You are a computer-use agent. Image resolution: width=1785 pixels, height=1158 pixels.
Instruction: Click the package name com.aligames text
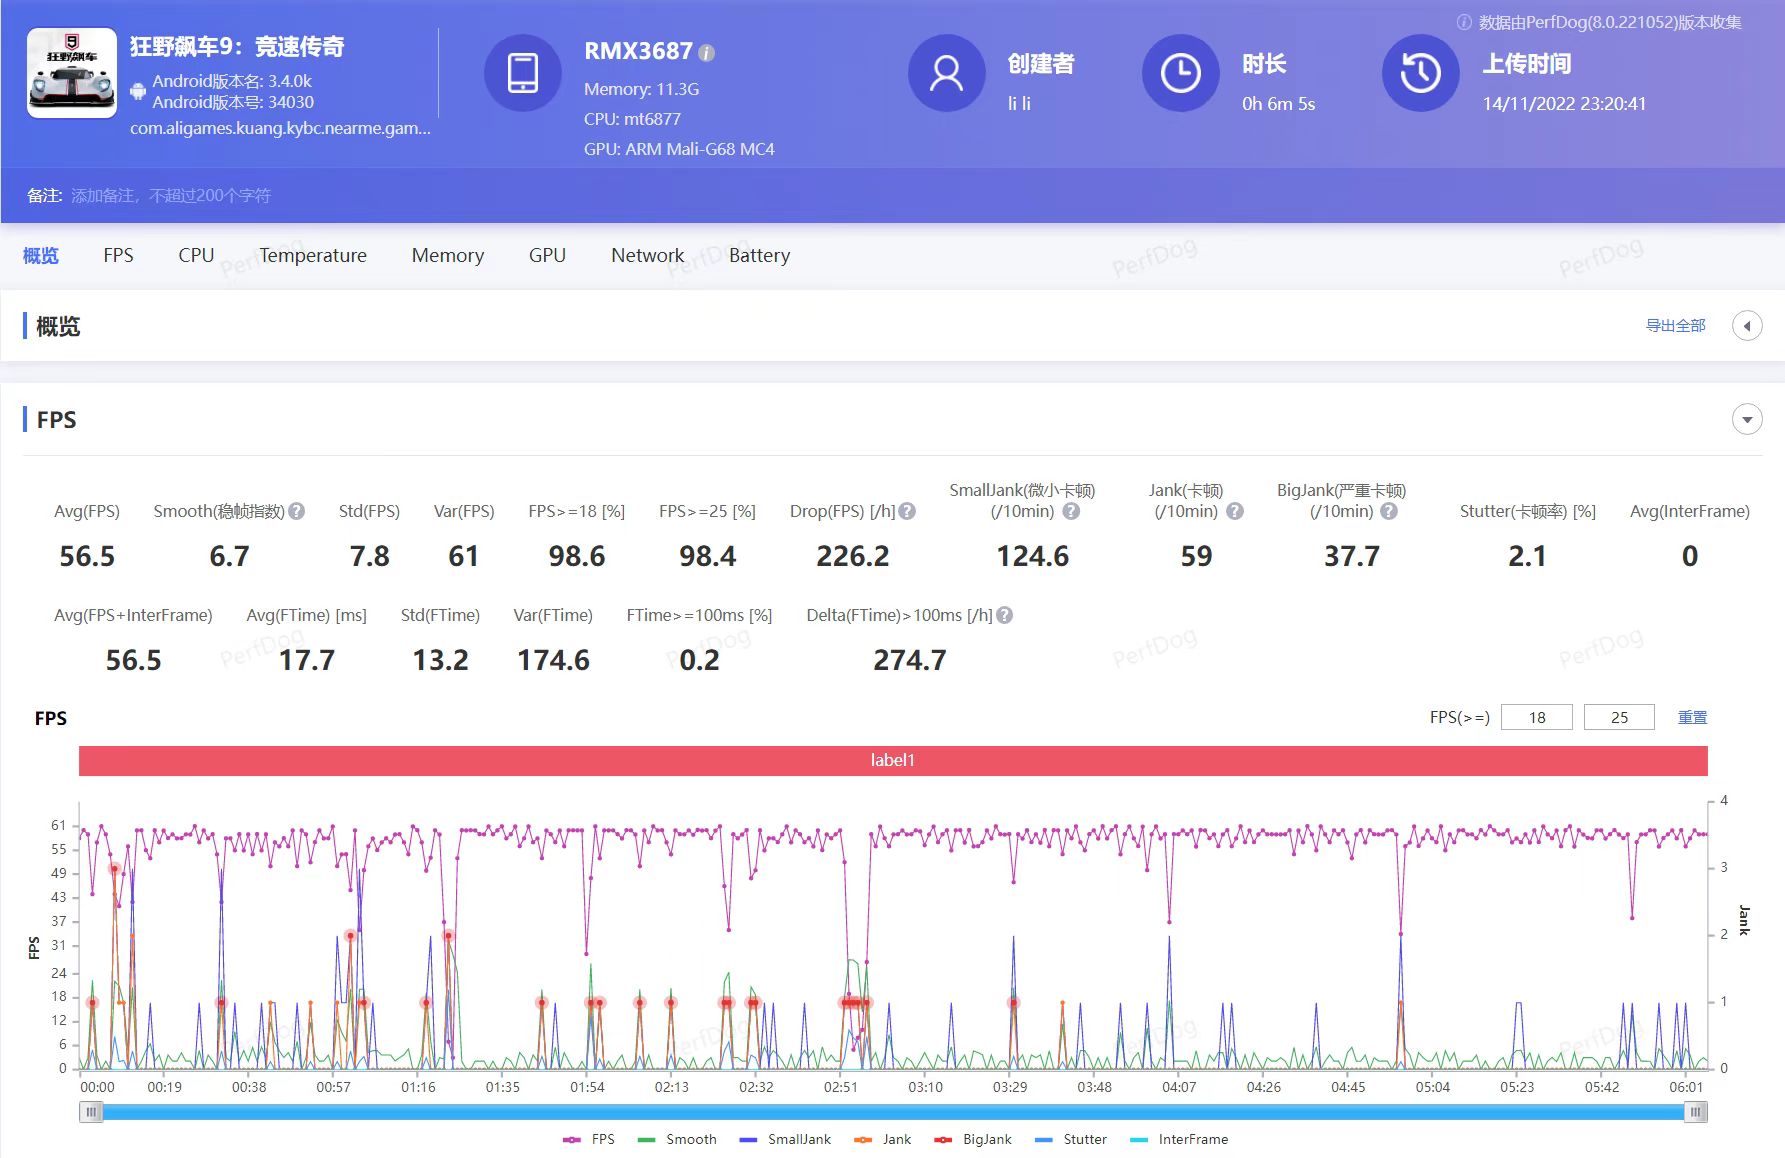pos(280,128)
